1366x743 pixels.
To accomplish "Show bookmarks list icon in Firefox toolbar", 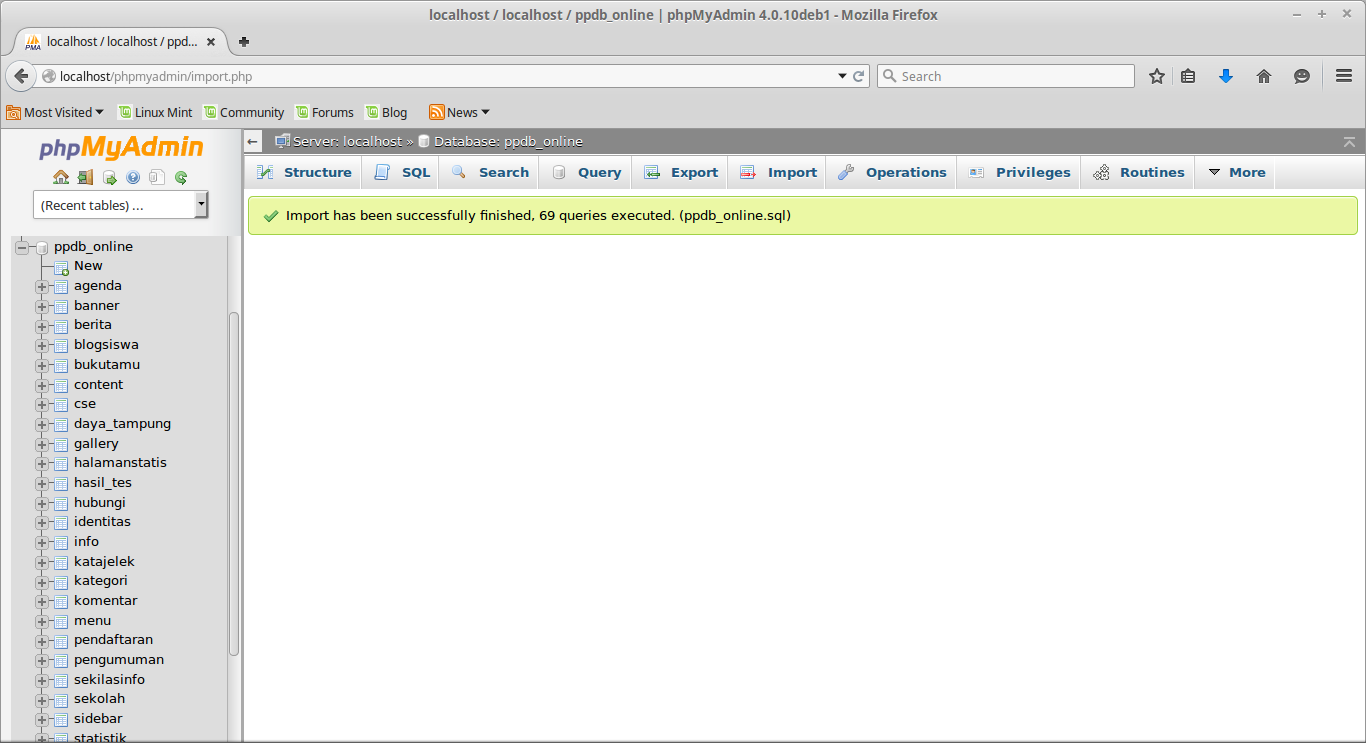I will 1188,76.
